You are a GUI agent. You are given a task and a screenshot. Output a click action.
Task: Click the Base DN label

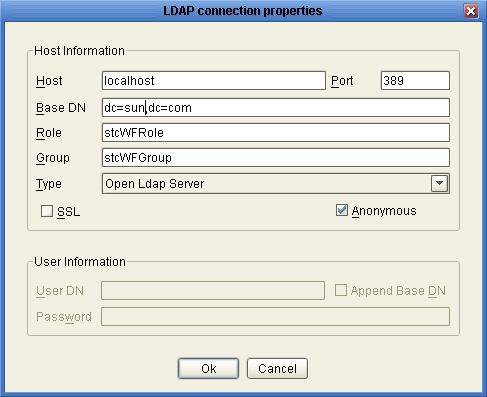point(61,108)
